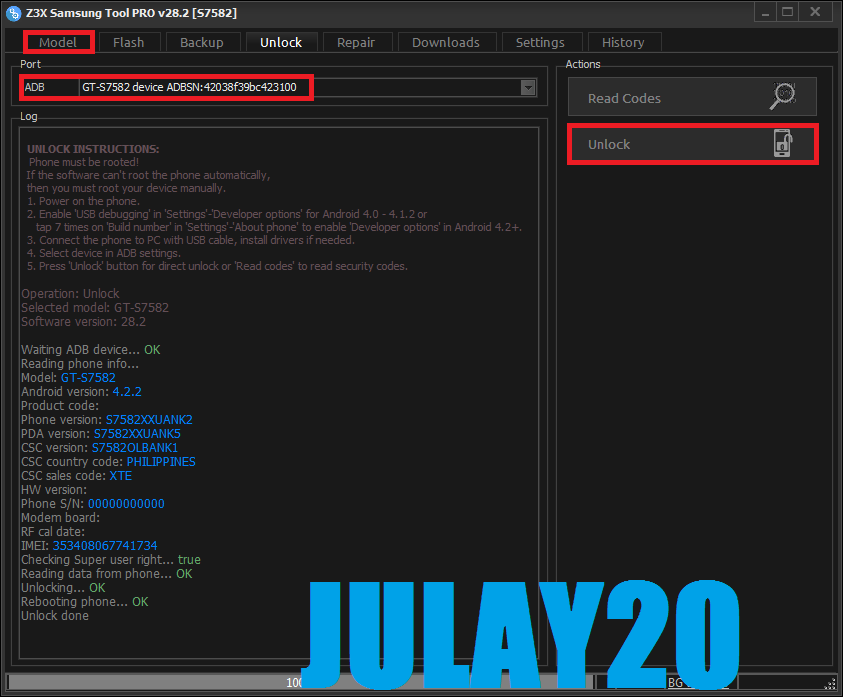Viewport: 843px width, 697px height.
Task: Click the CSC country code PHILIPPINES
Action: (161, 462)
